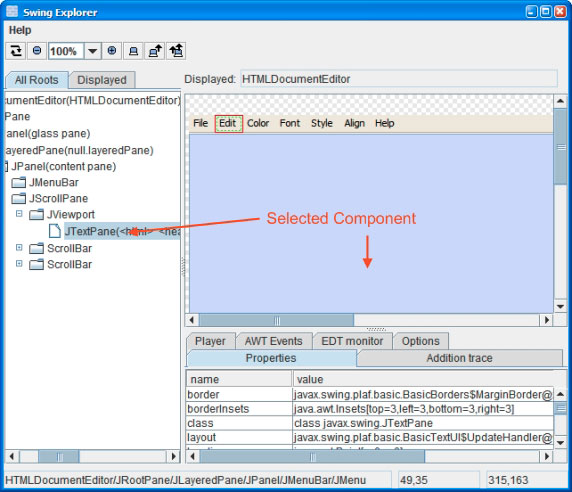572x492 pixels.
Task: Click the 100% zoom input field
Action: pos(66,51)
